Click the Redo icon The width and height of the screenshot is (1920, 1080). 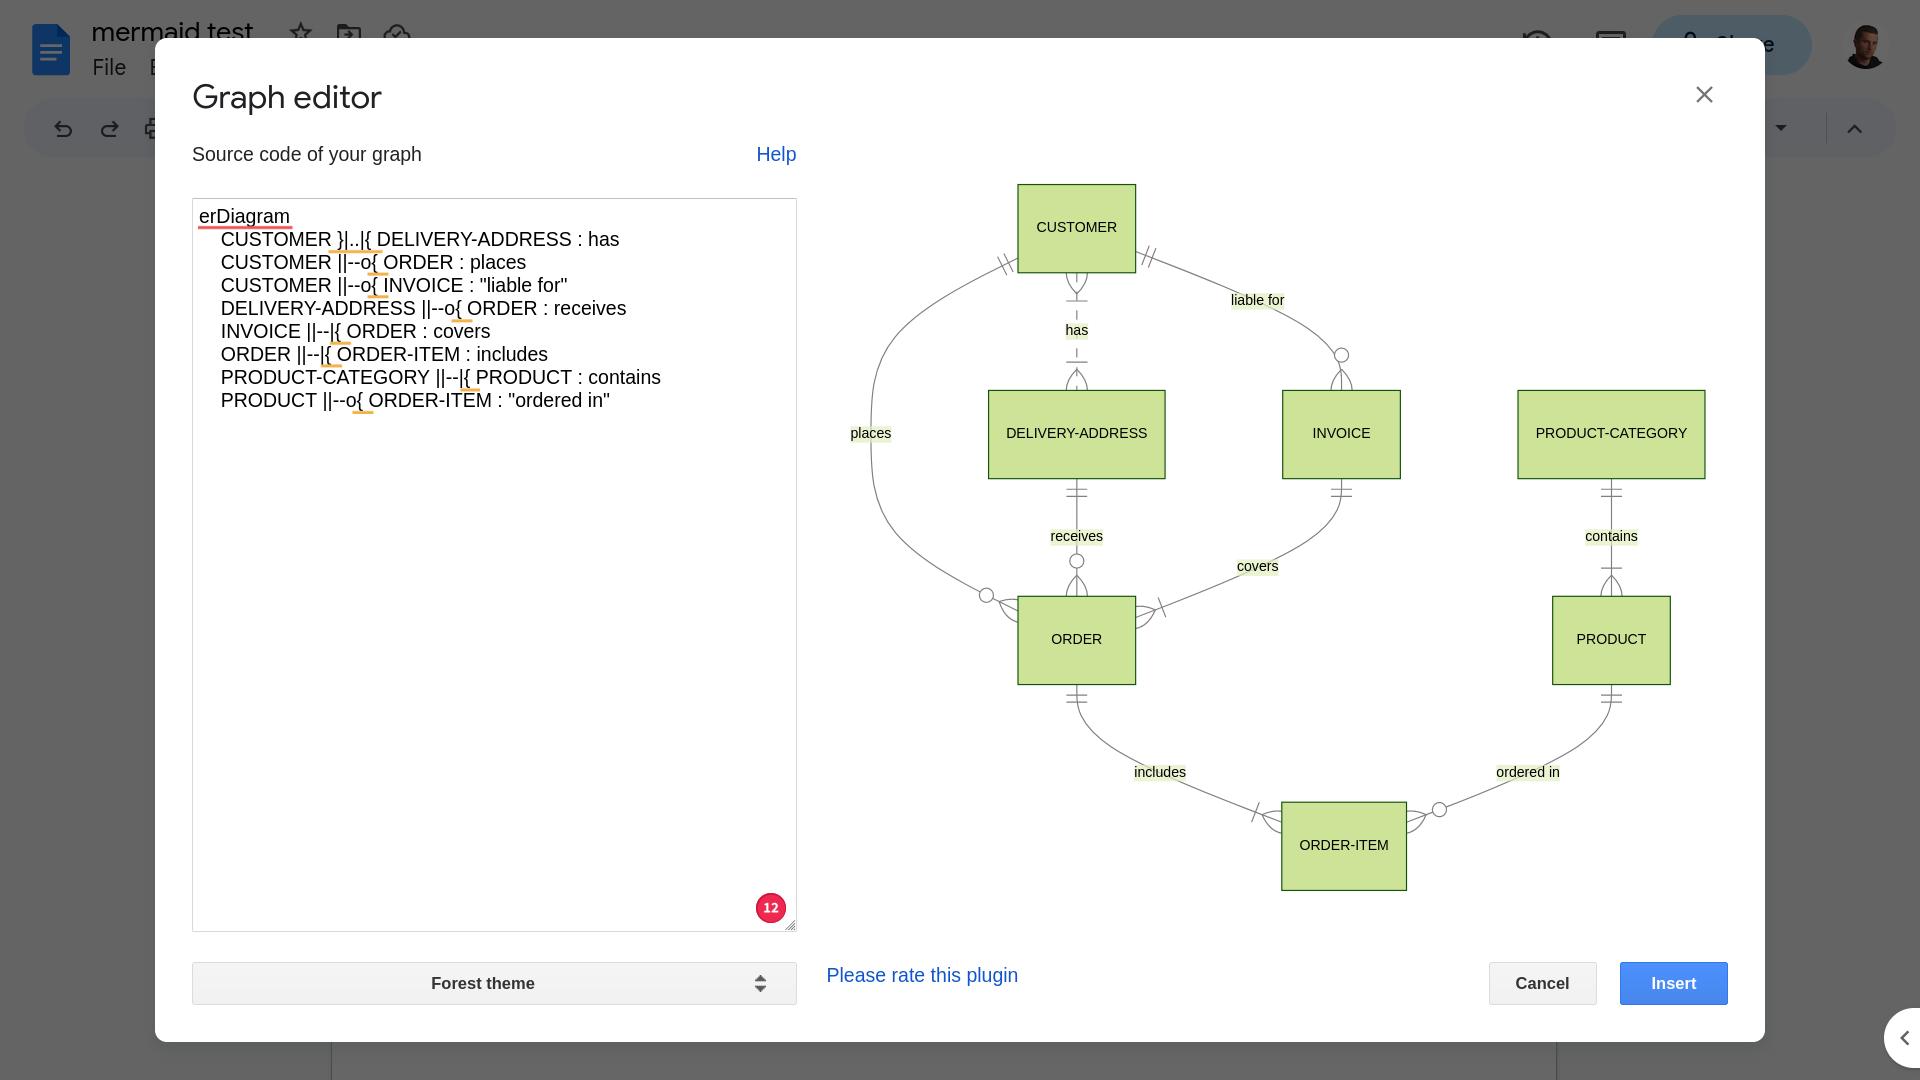(x=110, y=128)
